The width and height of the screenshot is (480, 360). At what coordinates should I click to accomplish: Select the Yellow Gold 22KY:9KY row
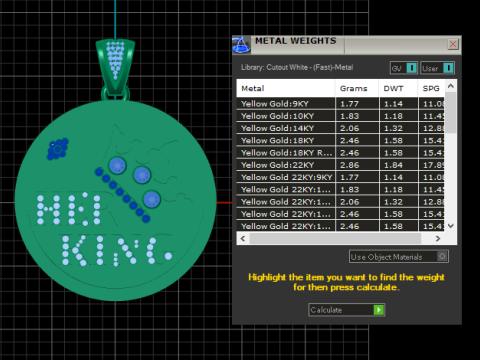[340, 177]
